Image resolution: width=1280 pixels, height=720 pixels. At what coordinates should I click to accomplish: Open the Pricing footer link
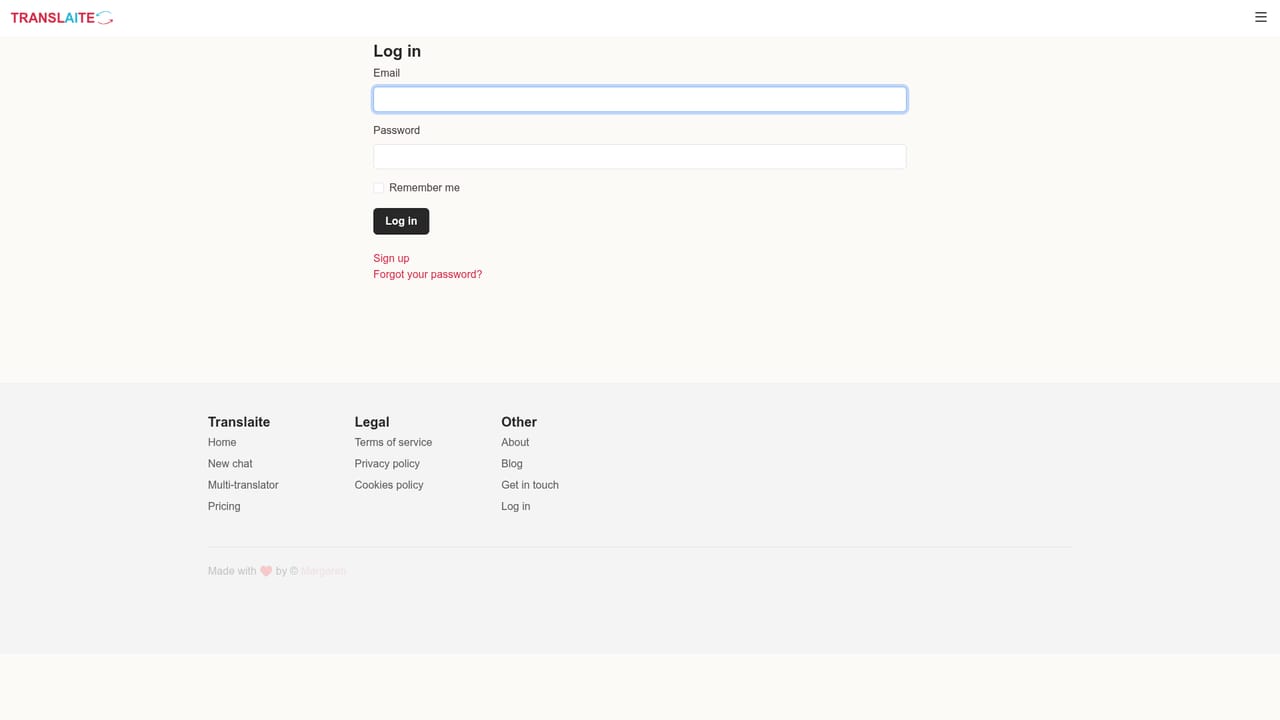click(224, 506)
